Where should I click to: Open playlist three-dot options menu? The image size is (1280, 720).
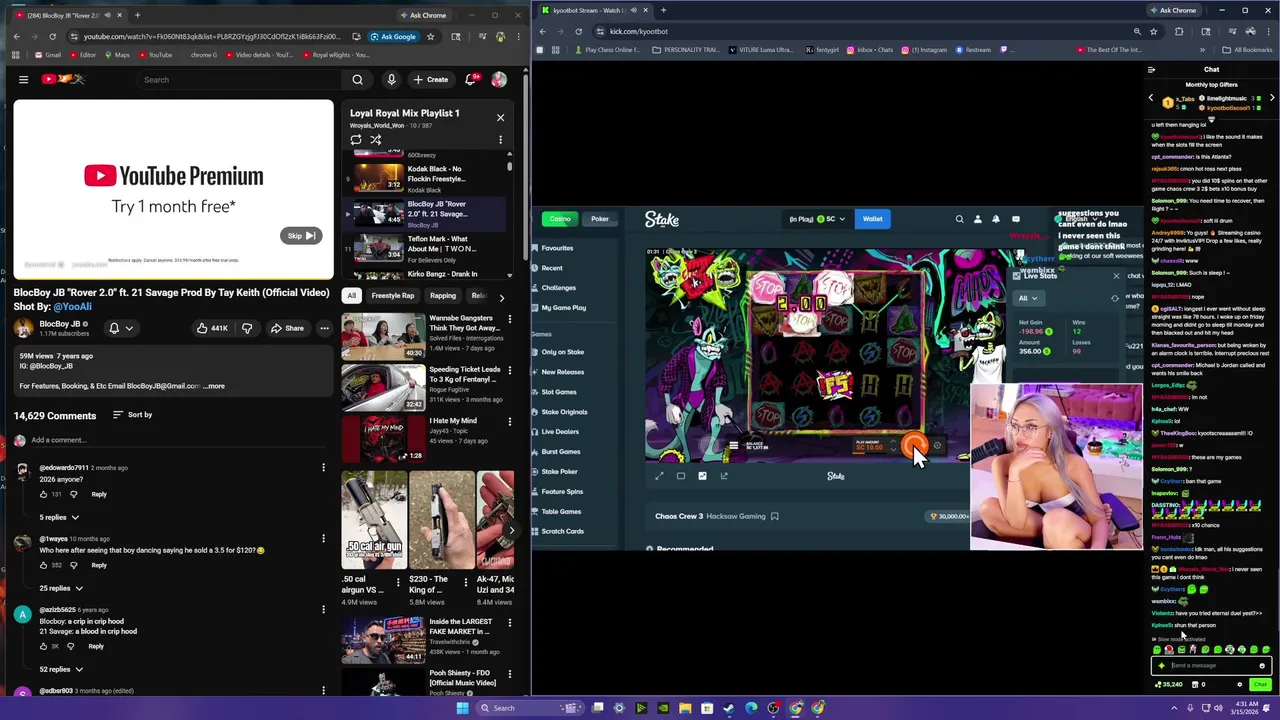pos(500,140)
